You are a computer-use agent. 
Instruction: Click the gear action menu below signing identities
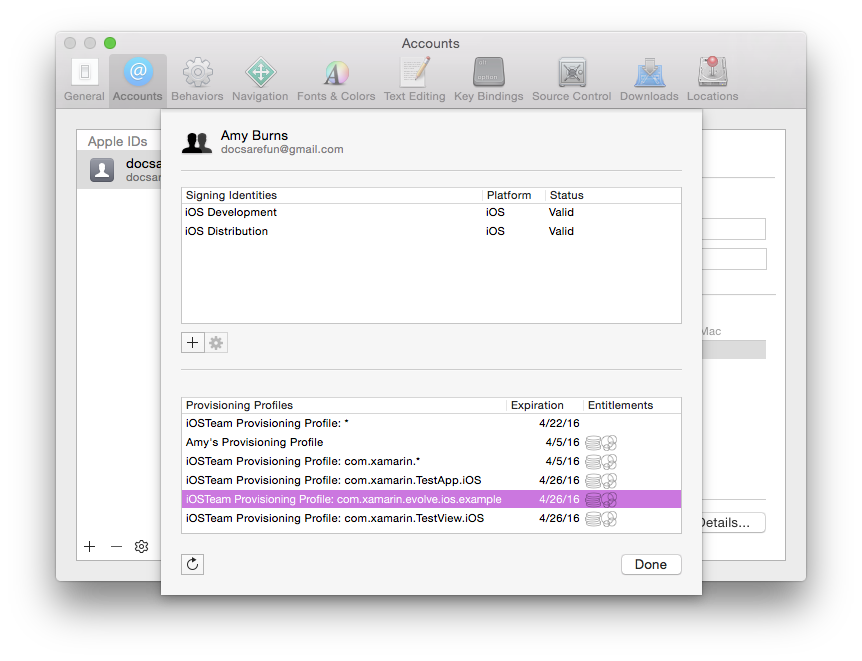coord(216,342)
